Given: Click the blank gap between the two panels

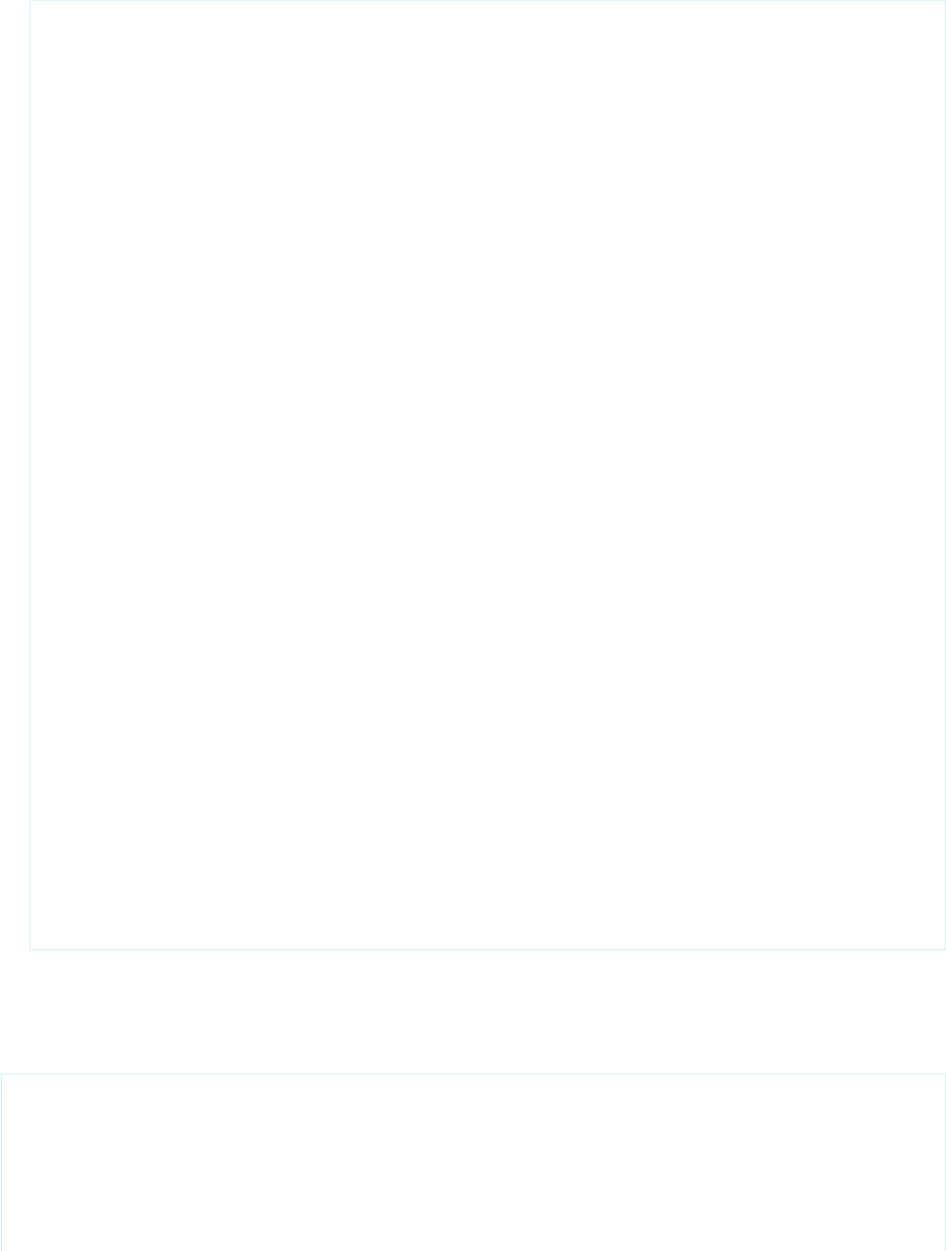Looking at the screenshot, I should (473, 1011).
